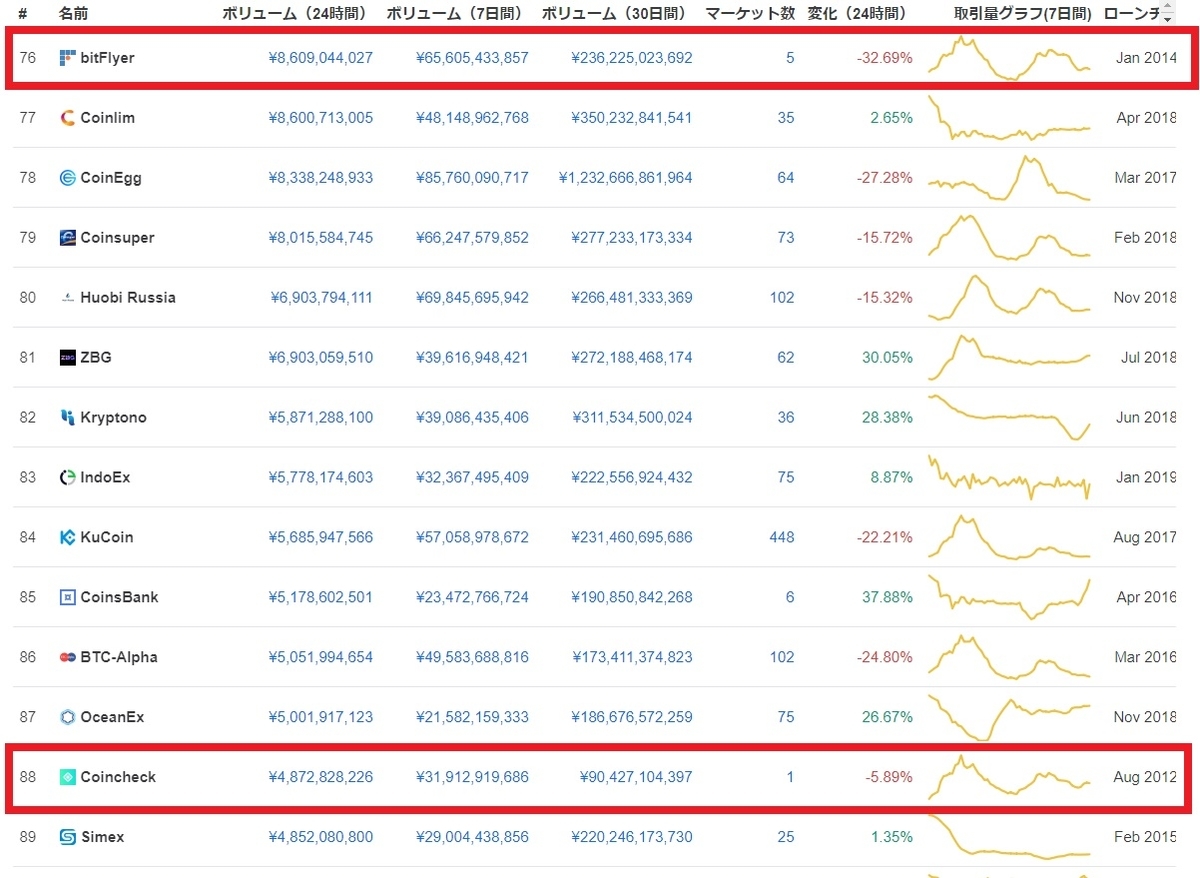Sort by the 名前 column header

pyautogui.click(x=73, y=14)
